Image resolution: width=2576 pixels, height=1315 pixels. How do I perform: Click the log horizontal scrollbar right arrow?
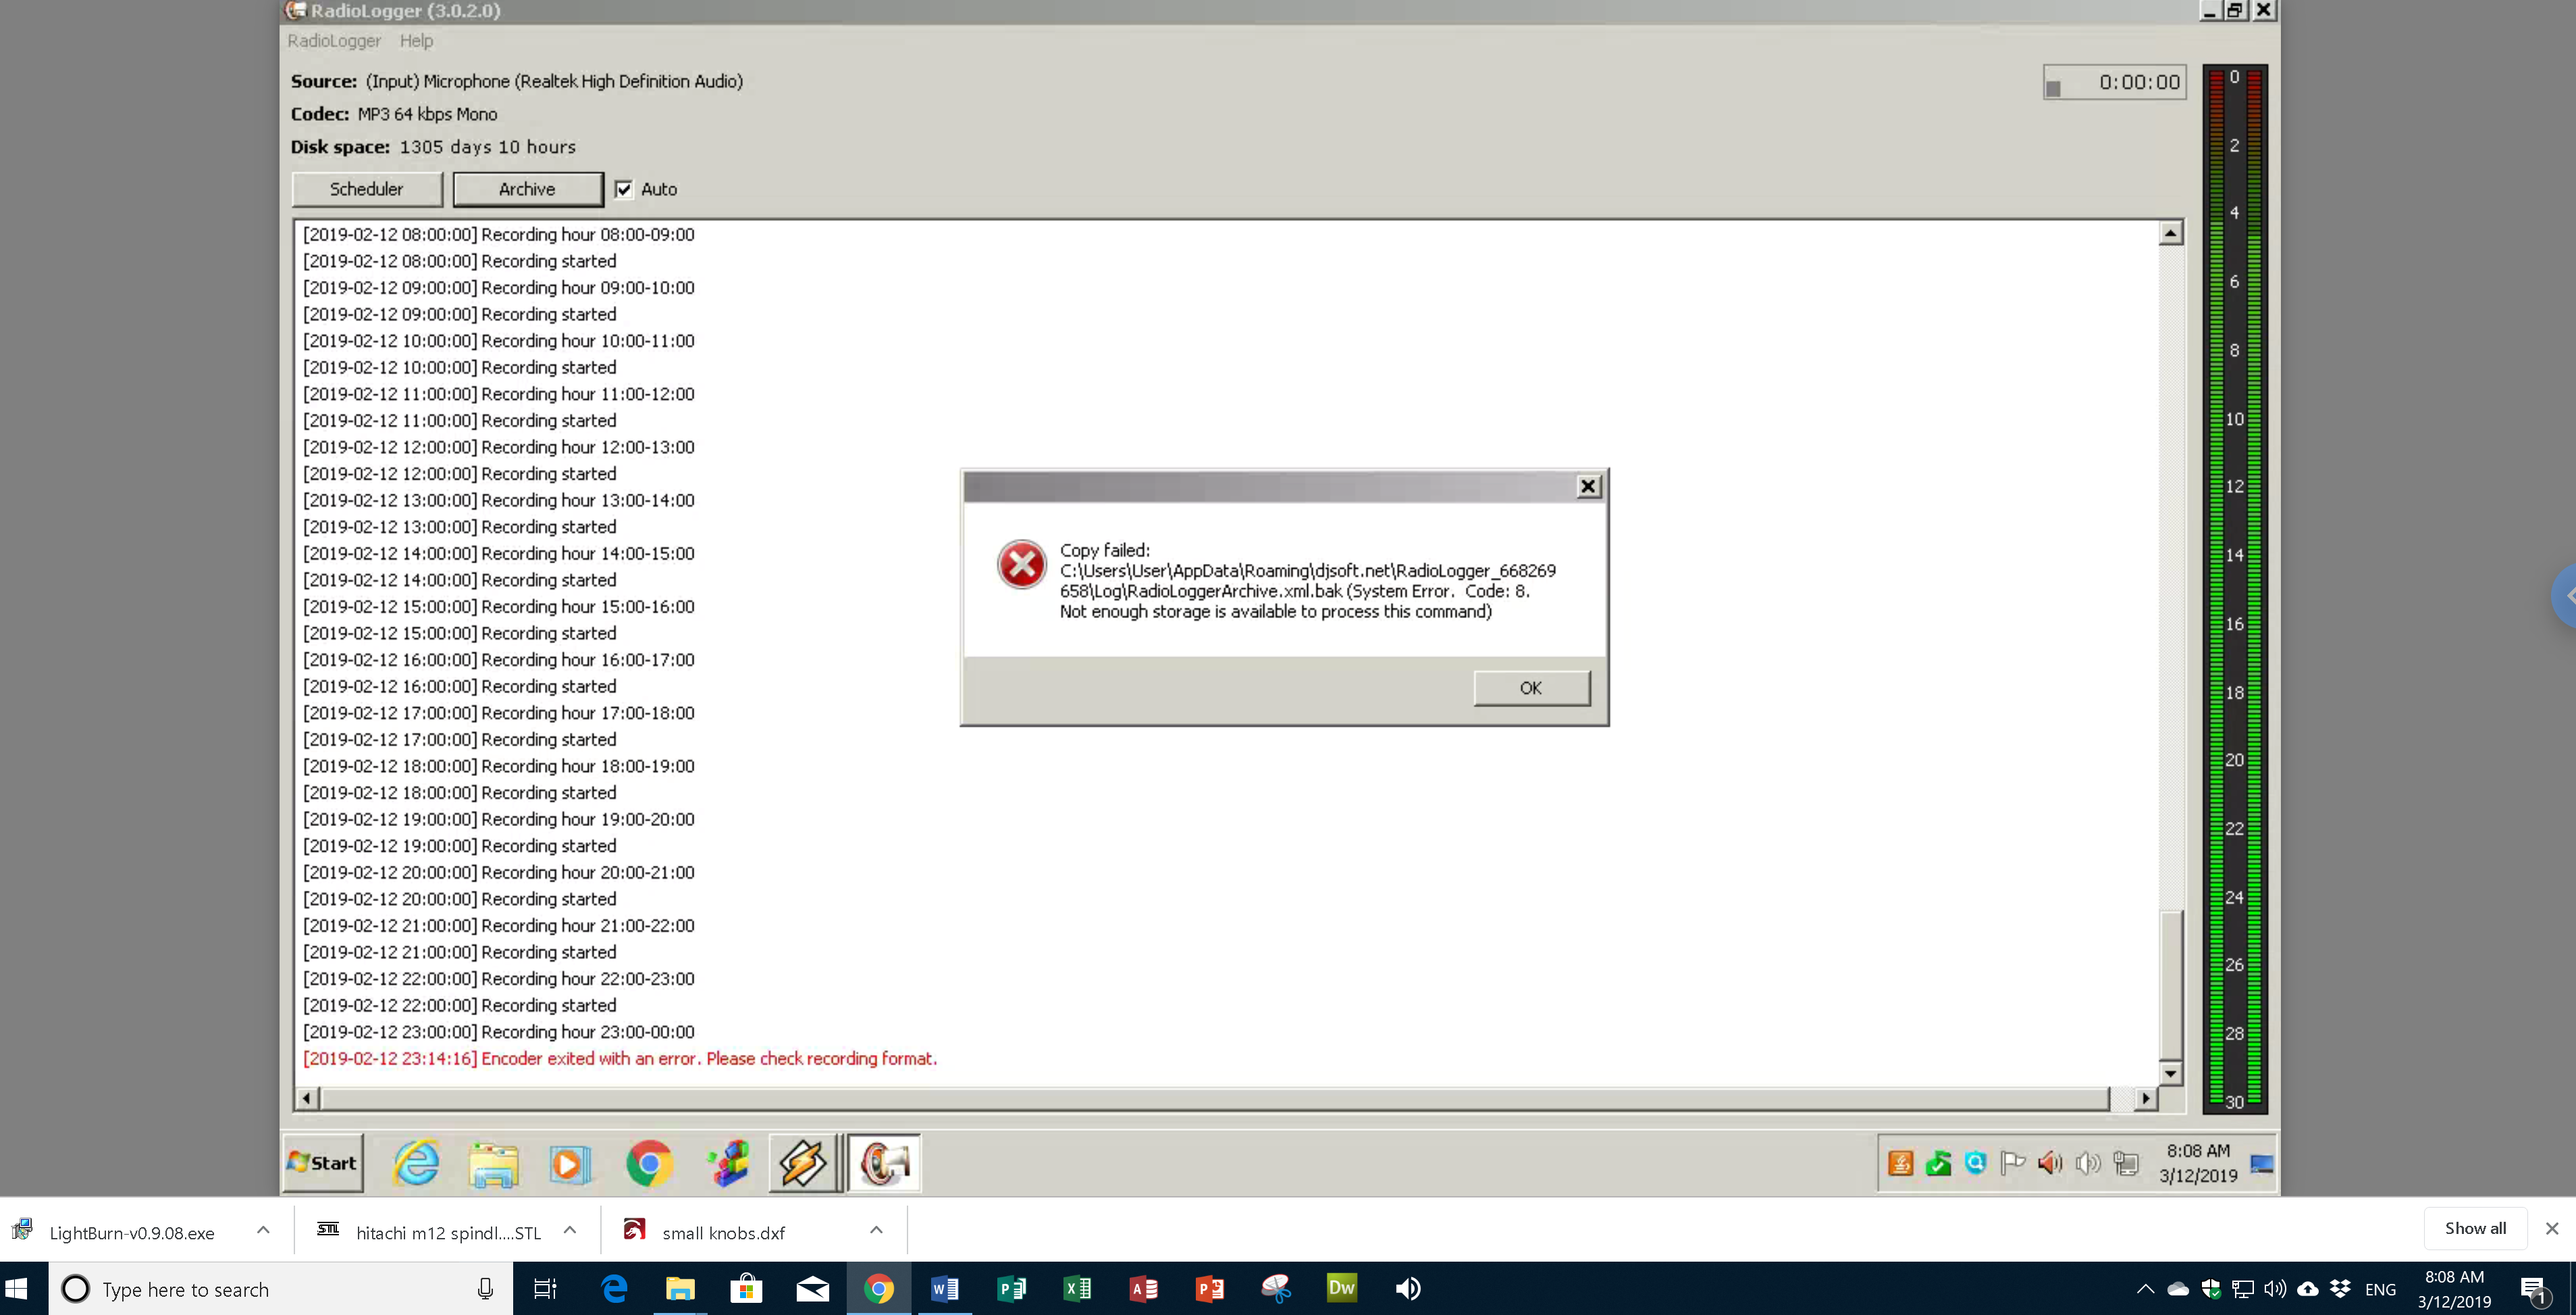pyautogui.click(x=2145, y=1098)
